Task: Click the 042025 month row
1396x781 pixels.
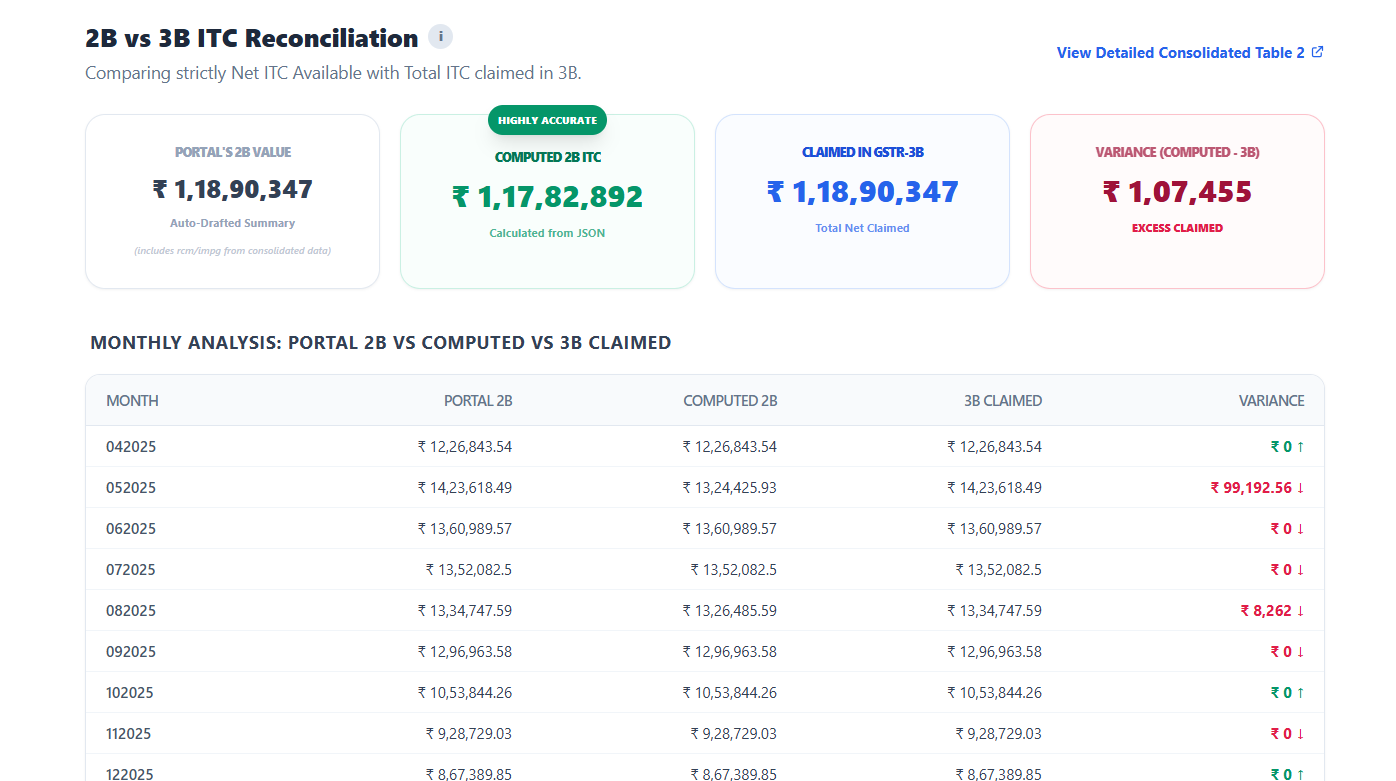Action: 131,447
